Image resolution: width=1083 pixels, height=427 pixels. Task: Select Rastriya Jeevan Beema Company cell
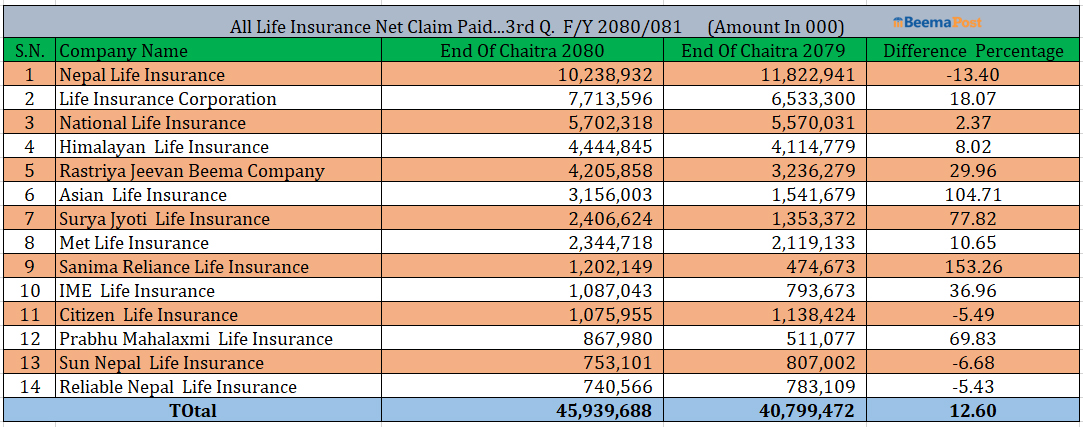coord(191,171)
